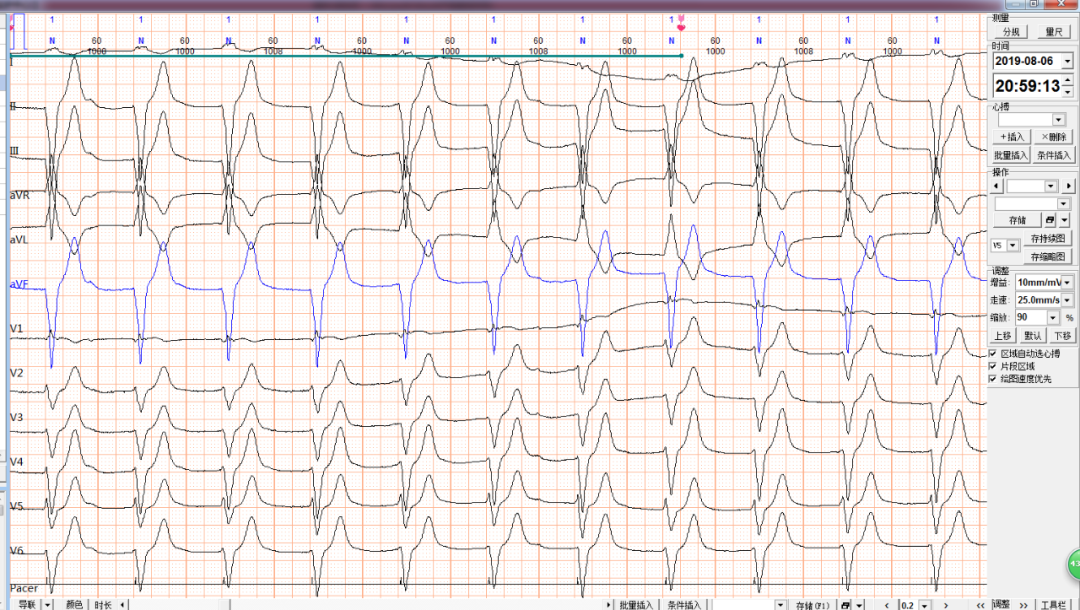Click the pink heart beat marker at top
This screenshot has width=1080, height=610.
(x=681, y=23)
